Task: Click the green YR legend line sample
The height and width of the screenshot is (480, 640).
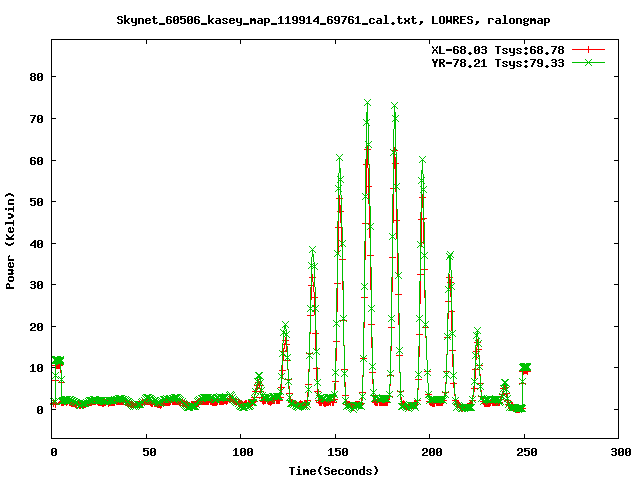Action: coord(588,62)
